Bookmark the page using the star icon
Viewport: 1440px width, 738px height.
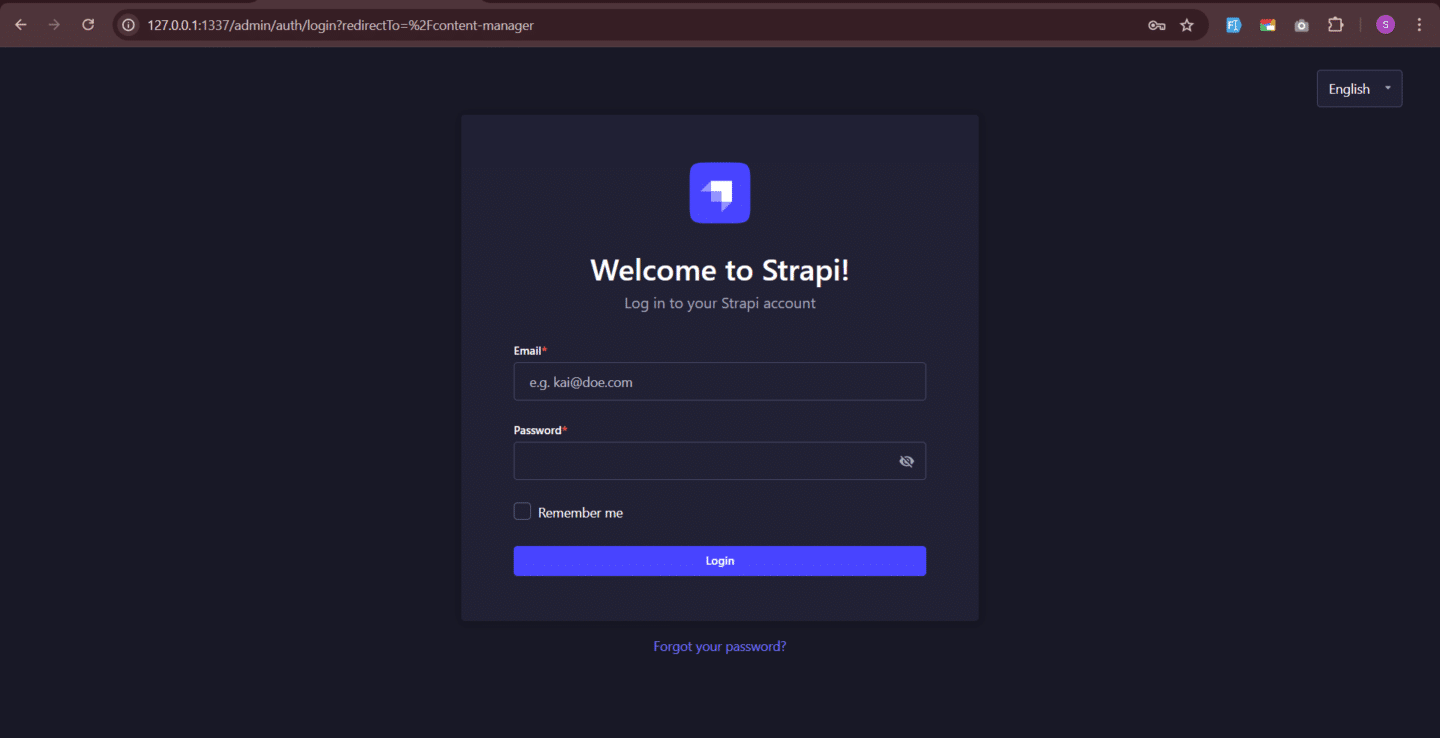(x=1188, y=25)
